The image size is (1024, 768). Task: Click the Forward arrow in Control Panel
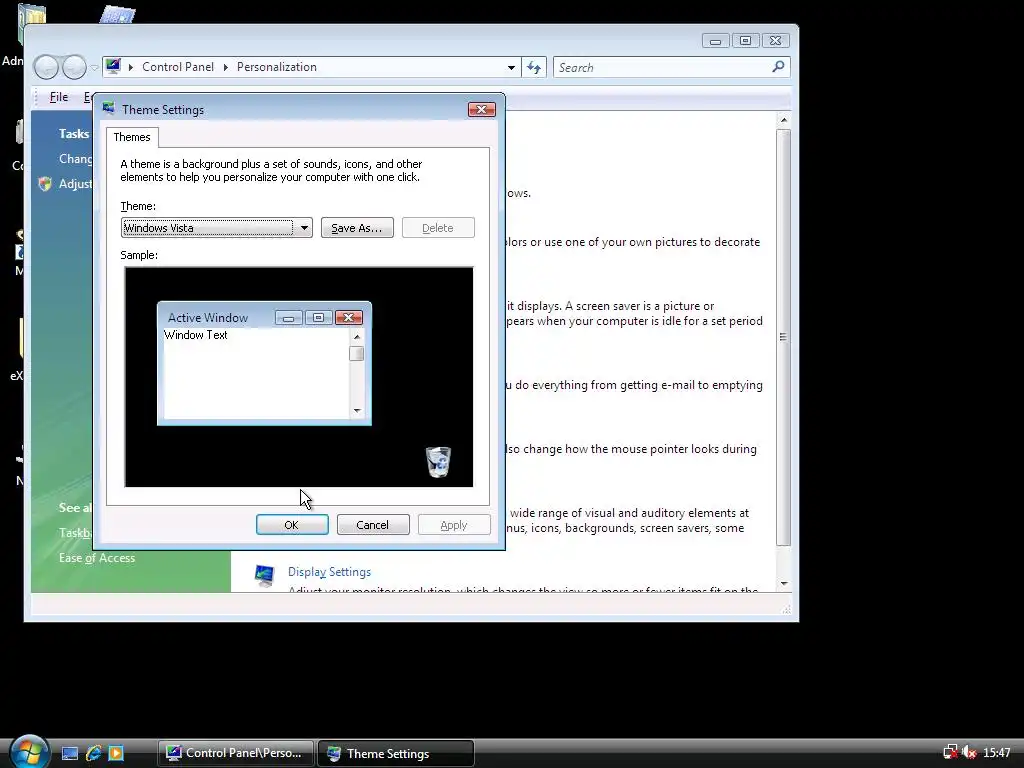pos(74,67)
